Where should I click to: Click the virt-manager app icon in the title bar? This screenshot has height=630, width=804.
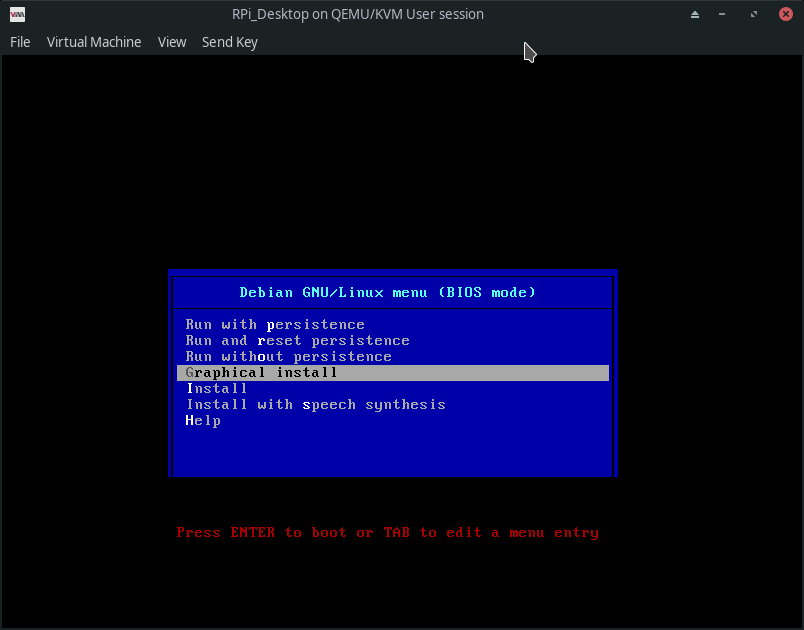point(17,14)
